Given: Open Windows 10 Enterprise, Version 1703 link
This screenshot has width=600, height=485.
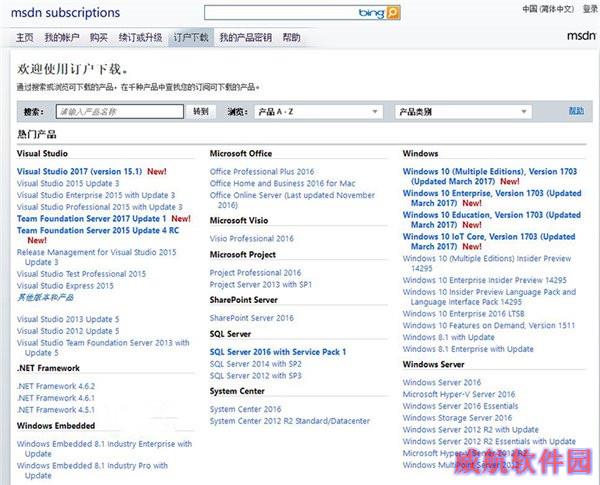Looking at the screenshot, I should click(492, 198).
